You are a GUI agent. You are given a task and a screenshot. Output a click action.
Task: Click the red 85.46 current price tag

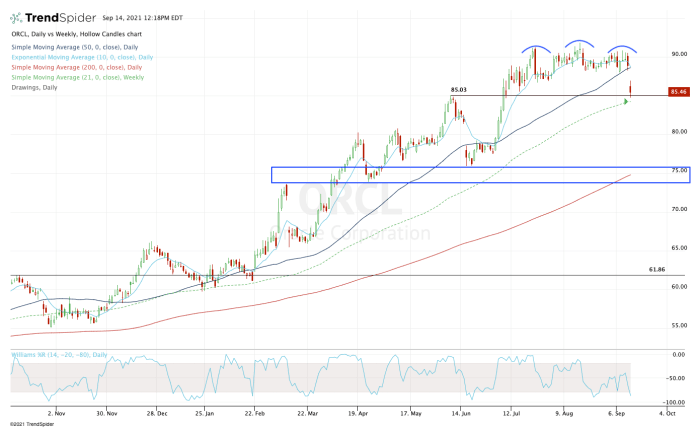point(679,92)
